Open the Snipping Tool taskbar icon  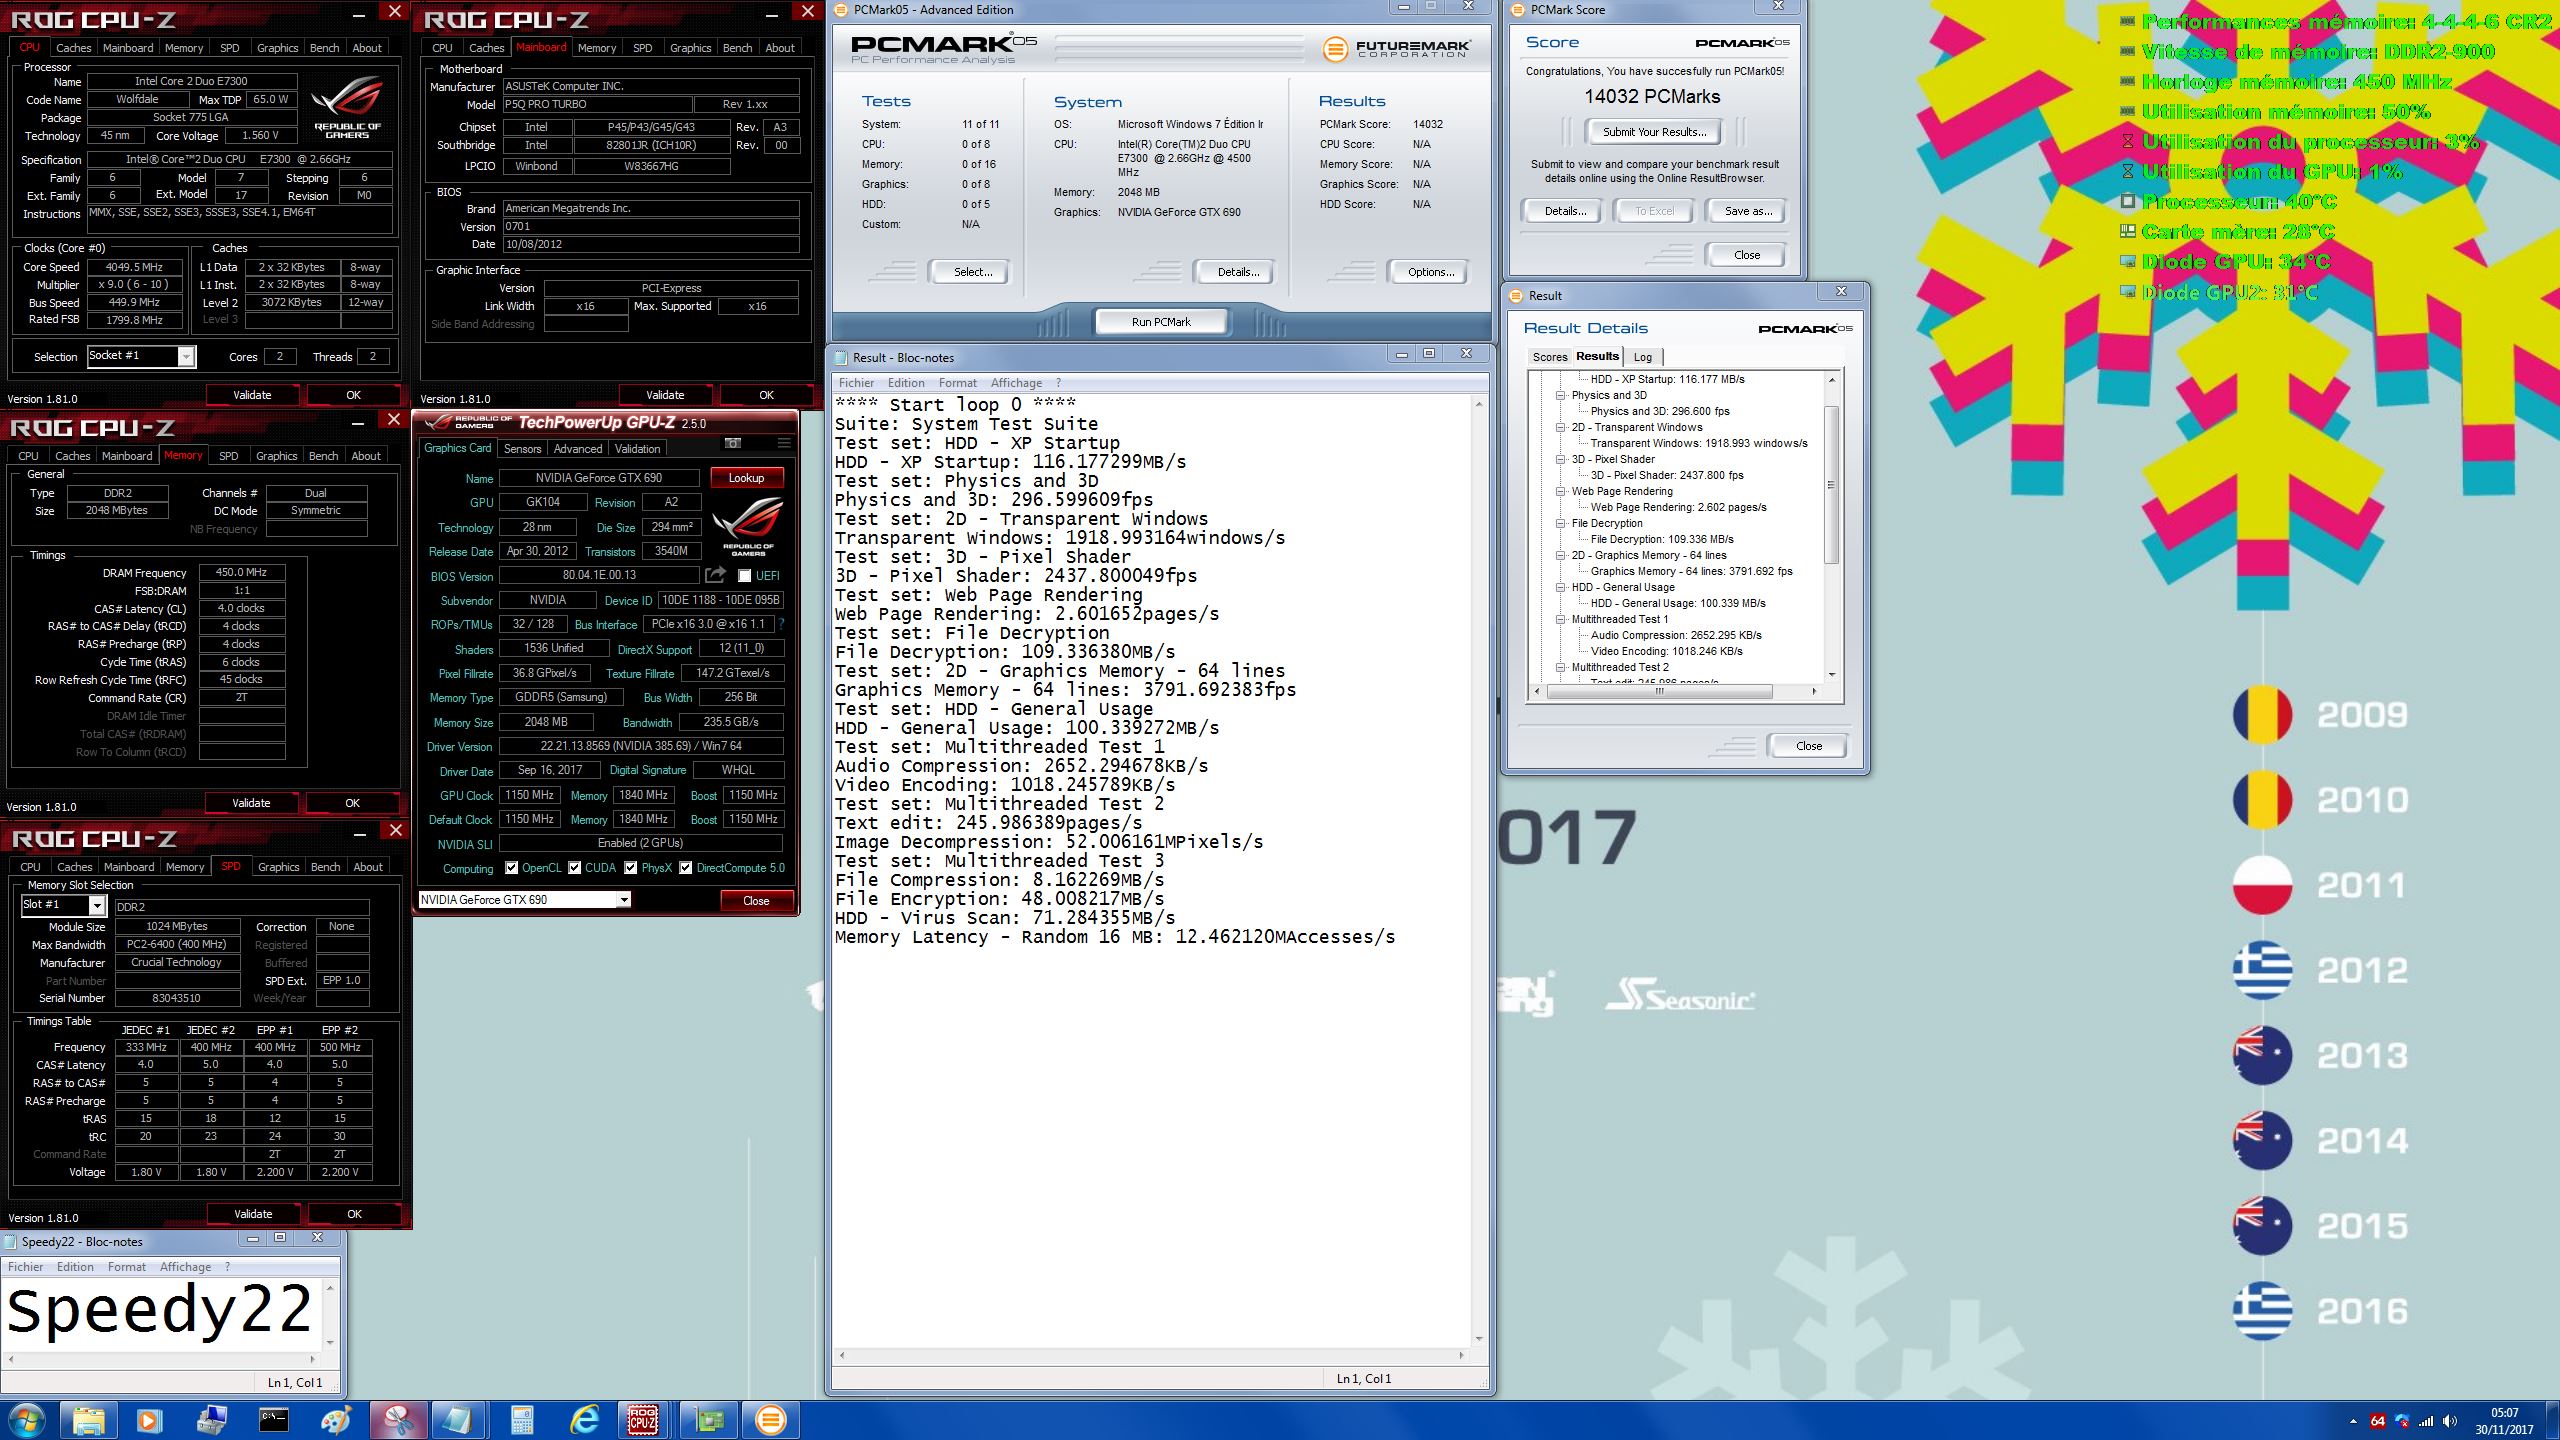pos(397,1420)
